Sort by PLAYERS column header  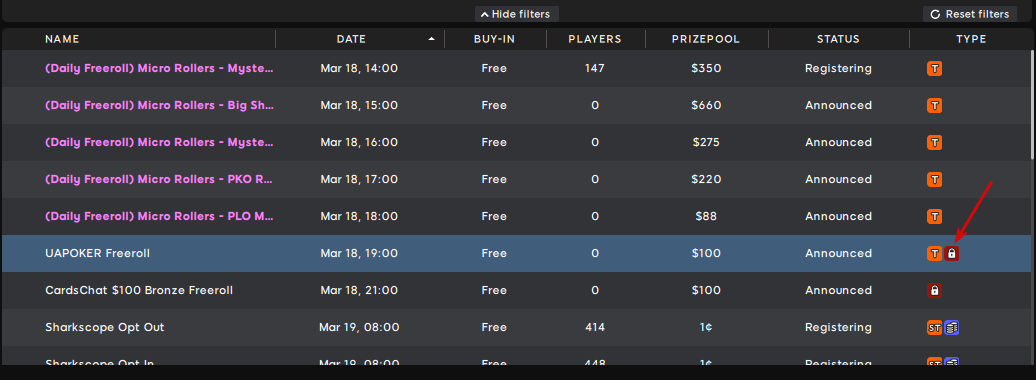595,39
